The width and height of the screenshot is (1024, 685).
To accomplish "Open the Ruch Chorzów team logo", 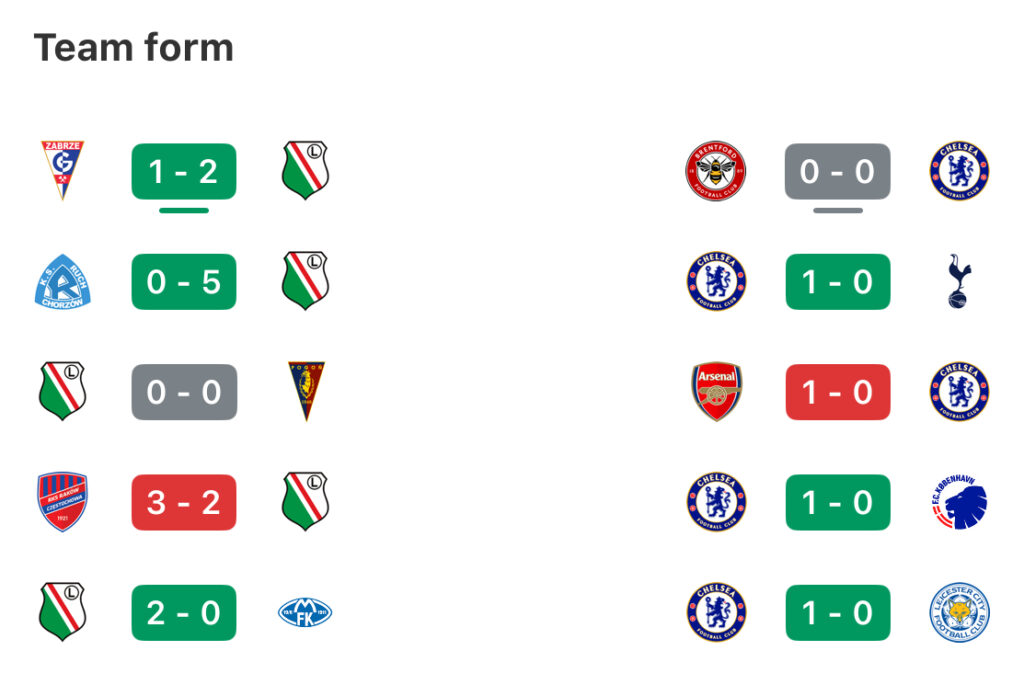I will 63,281.
